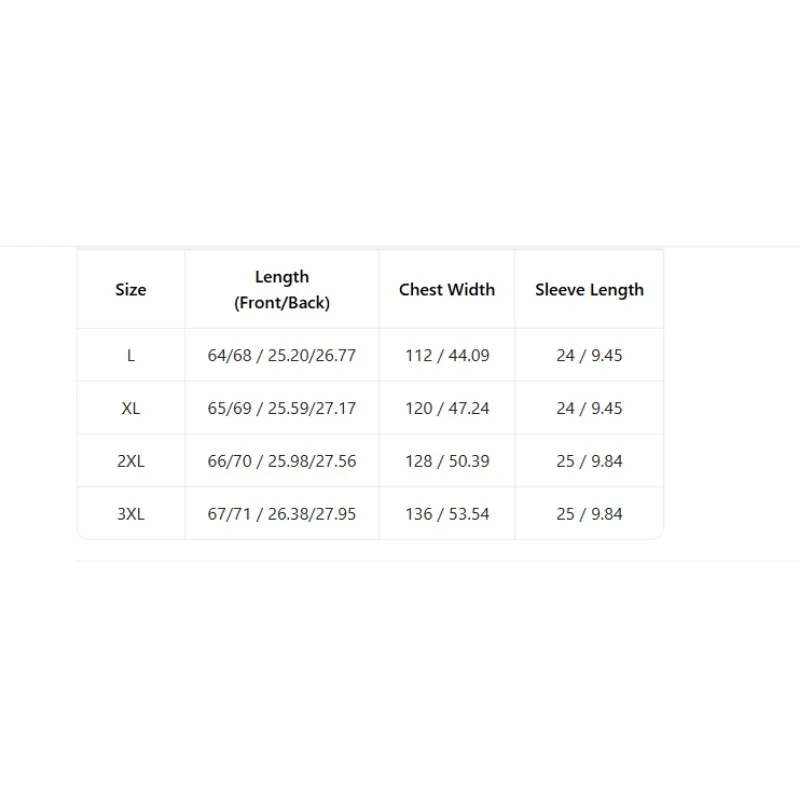Select the 3XL size cell
Viewport: 800px width, 800px height.
coord(131,513)
